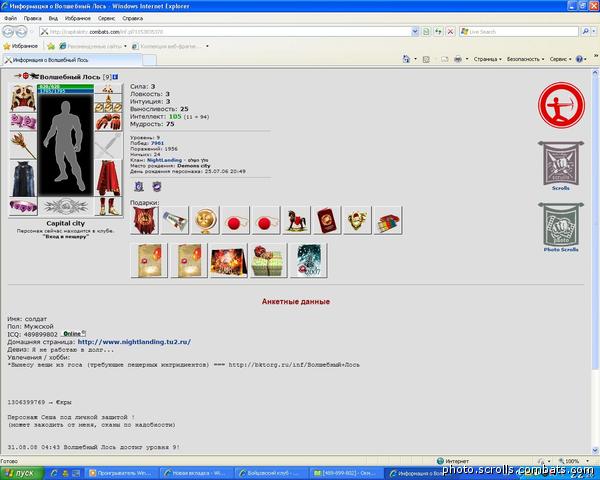Click the info icon next to character name

coord(115,77)
